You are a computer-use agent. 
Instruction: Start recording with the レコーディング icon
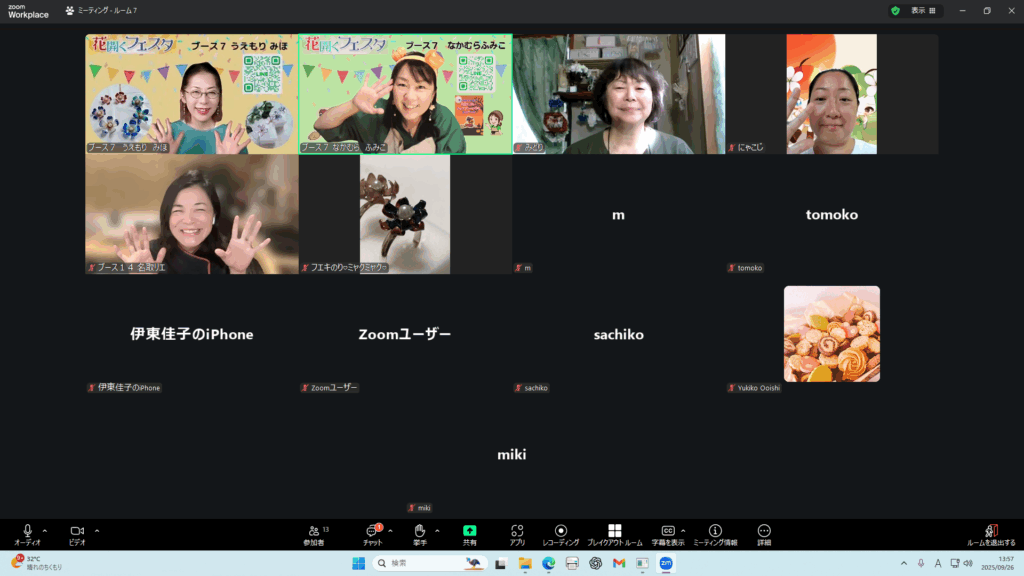tap(561, 534)
